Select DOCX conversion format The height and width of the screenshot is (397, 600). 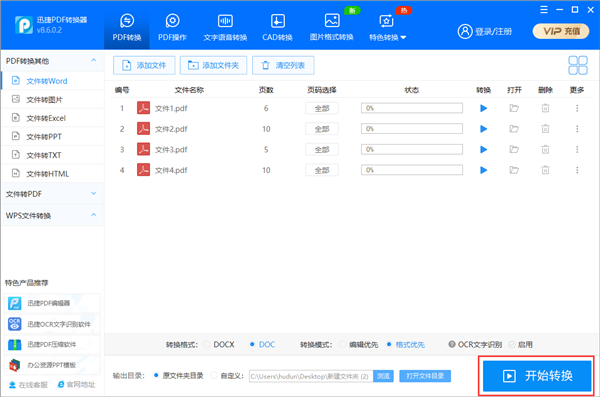point(219,345)
